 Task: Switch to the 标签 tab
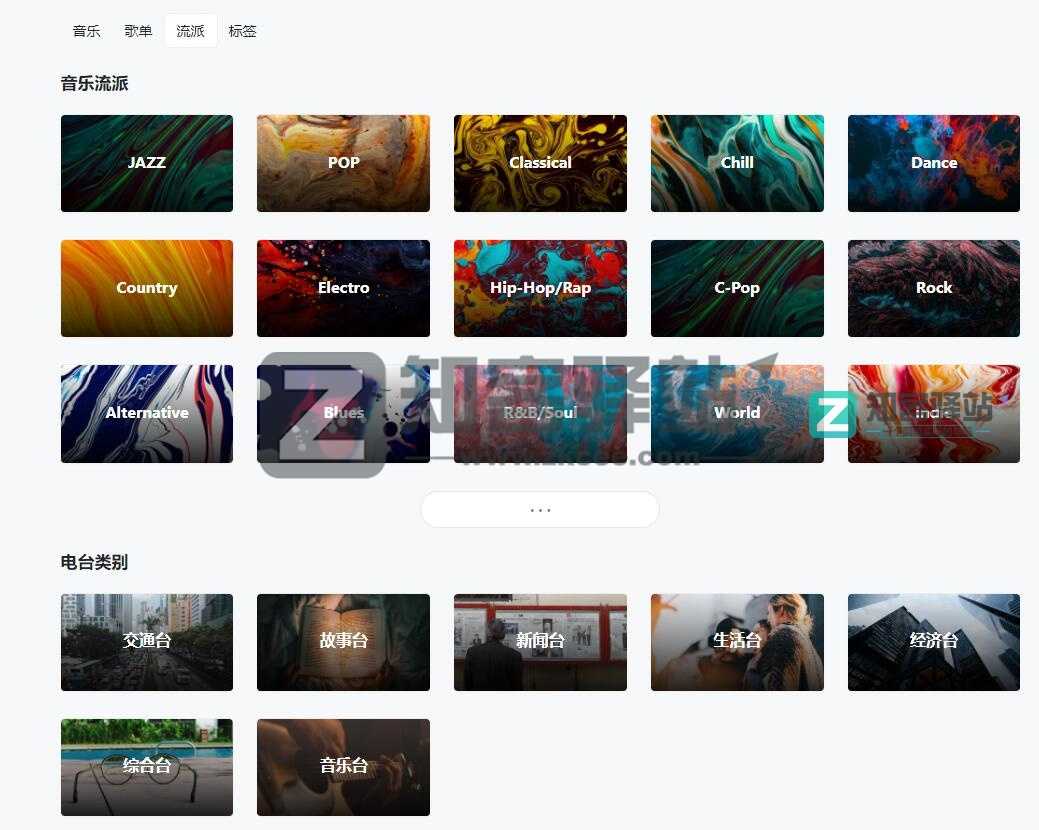tap(242, 30)
